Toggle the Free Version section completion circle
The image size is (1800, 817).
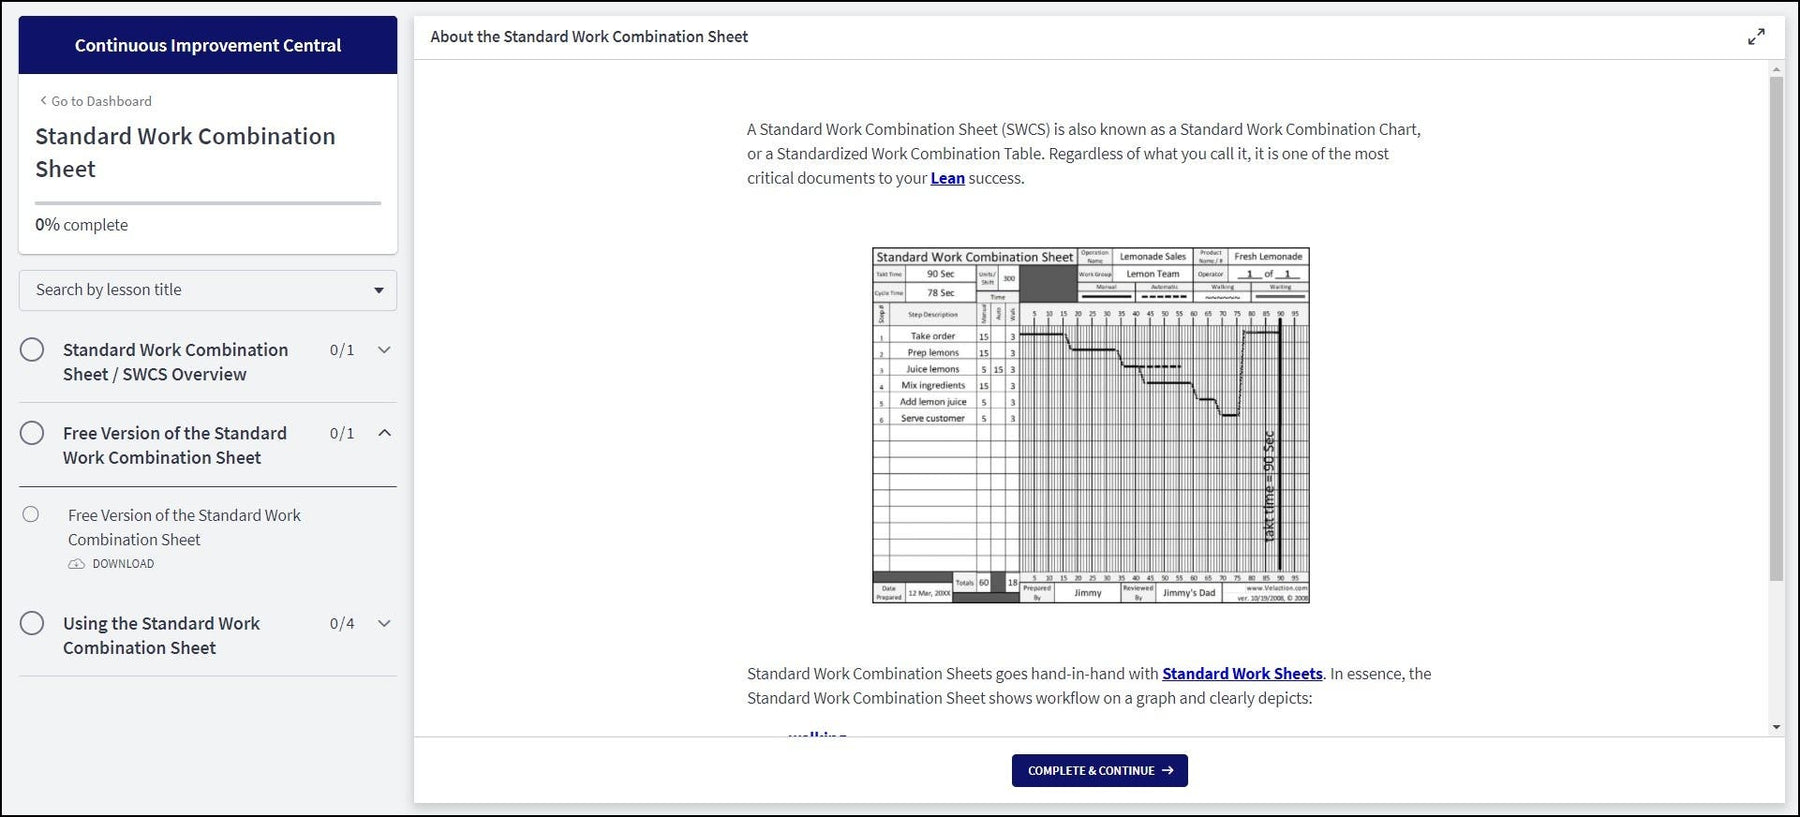(32, 433)
